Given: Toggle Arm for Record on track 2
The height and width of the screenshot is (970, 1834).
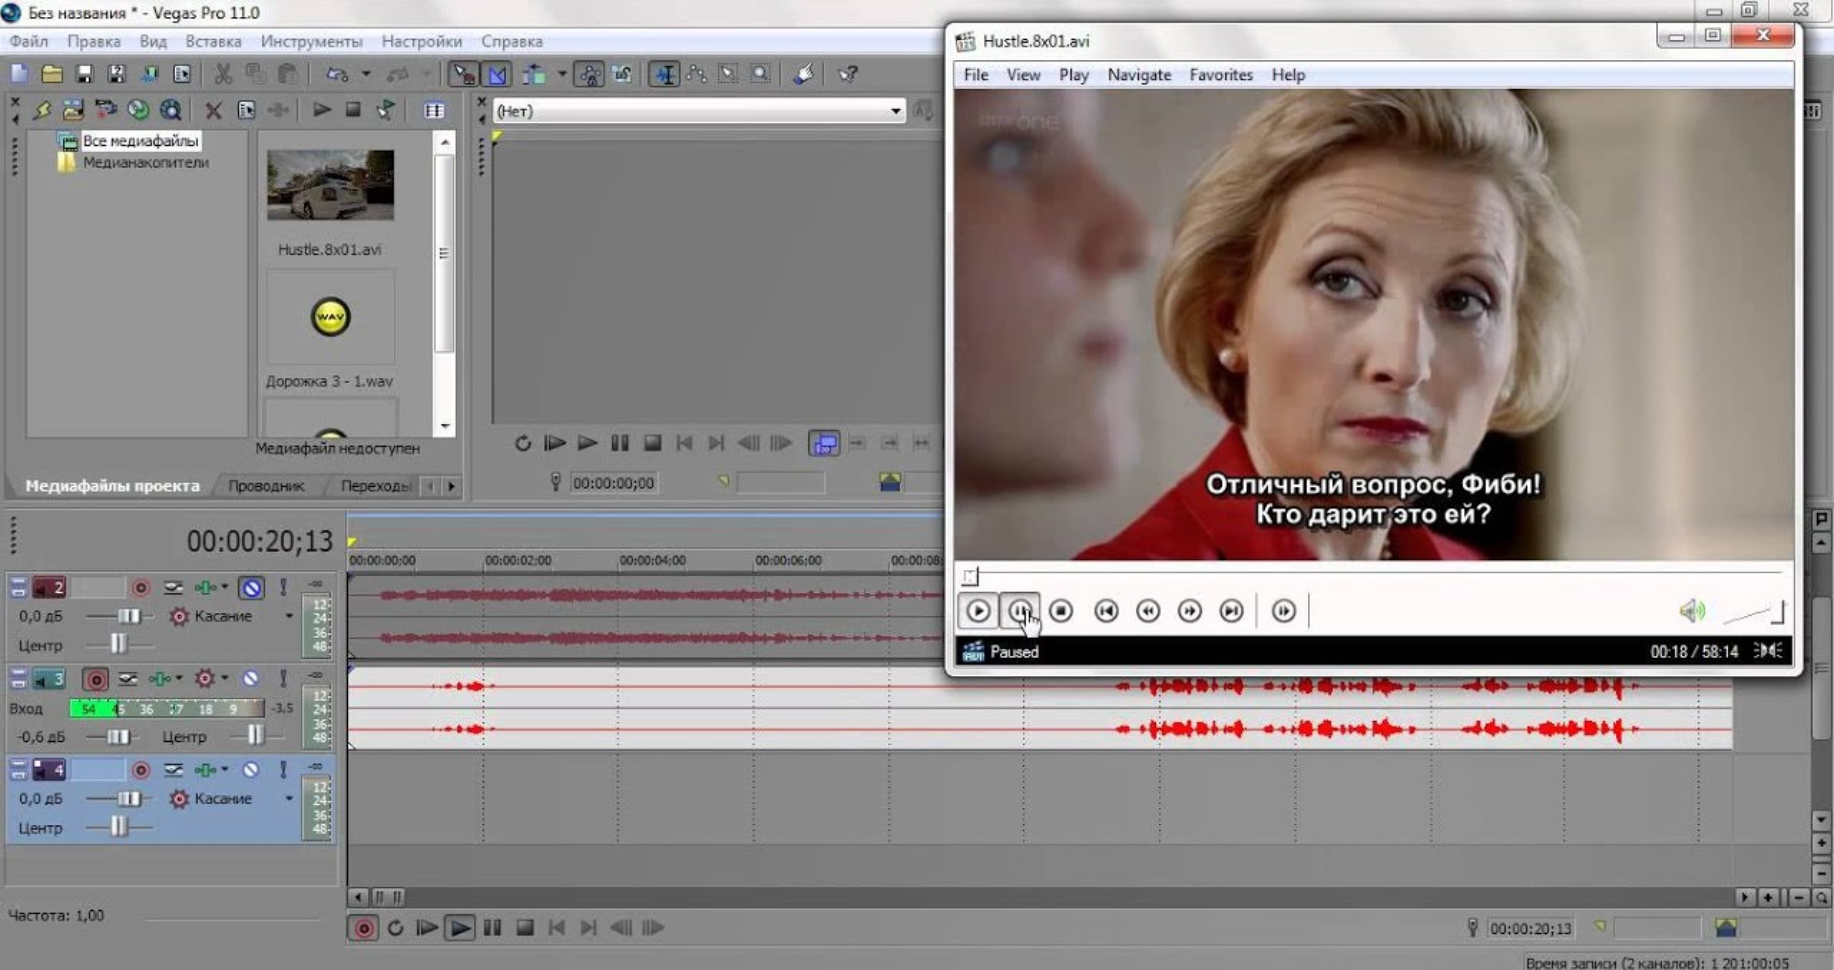Looking at the screenshot, I should [140, 588].
